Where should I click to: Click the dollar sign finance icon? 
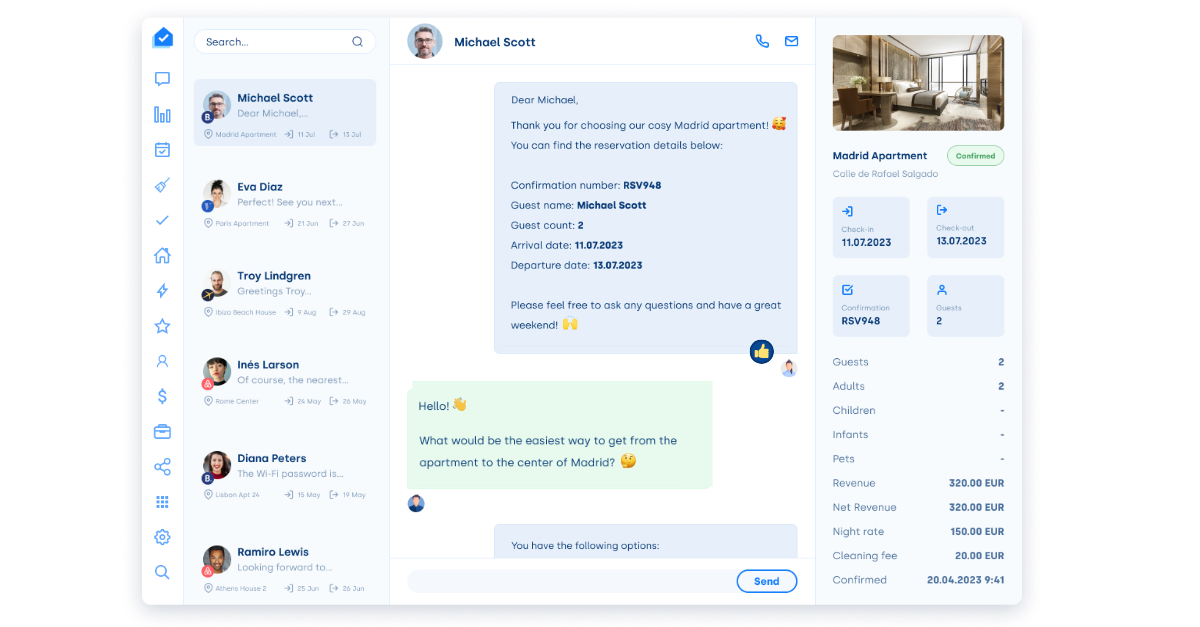tap(162, 396)
